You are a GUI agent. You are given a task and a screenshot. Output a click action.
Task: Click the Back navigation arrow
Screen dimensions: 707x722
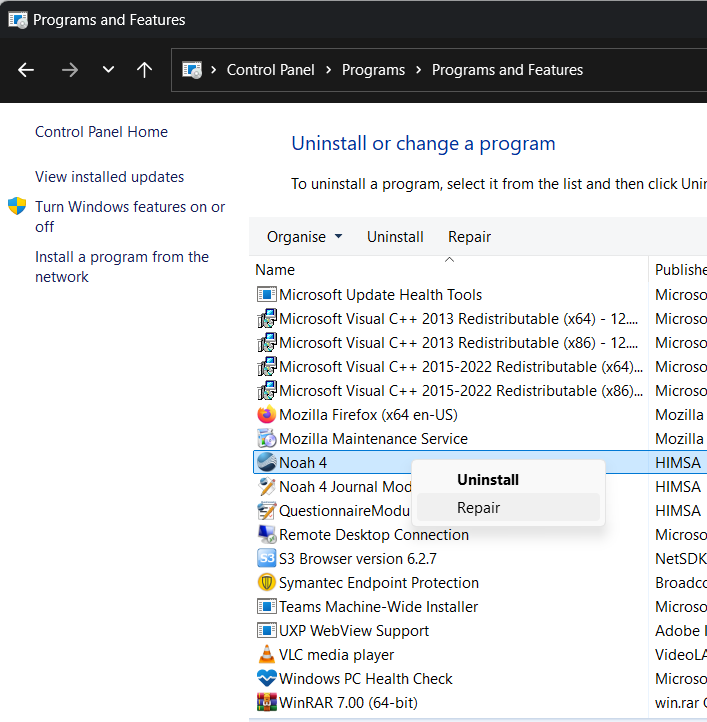pyautogui.click(x=26, y=70)
